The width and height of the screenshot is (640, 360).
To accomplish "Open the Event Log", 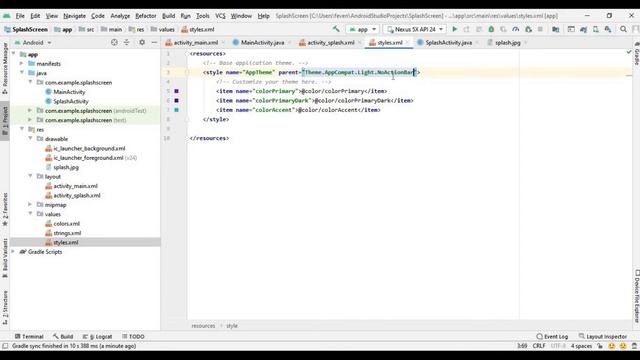I will pyautogui.click(x=552, y=336).
